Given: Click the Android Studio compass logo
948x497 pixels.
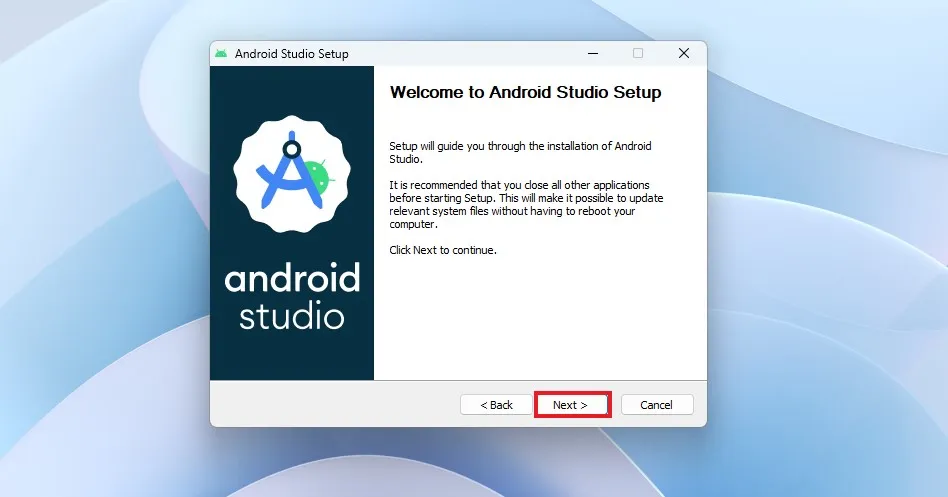Looking at the screenshot, I should tap(292, 174).
